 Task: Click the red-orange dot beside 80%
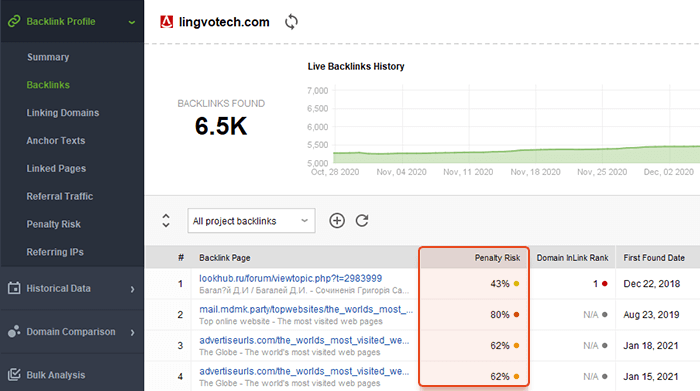click(517, 315)
